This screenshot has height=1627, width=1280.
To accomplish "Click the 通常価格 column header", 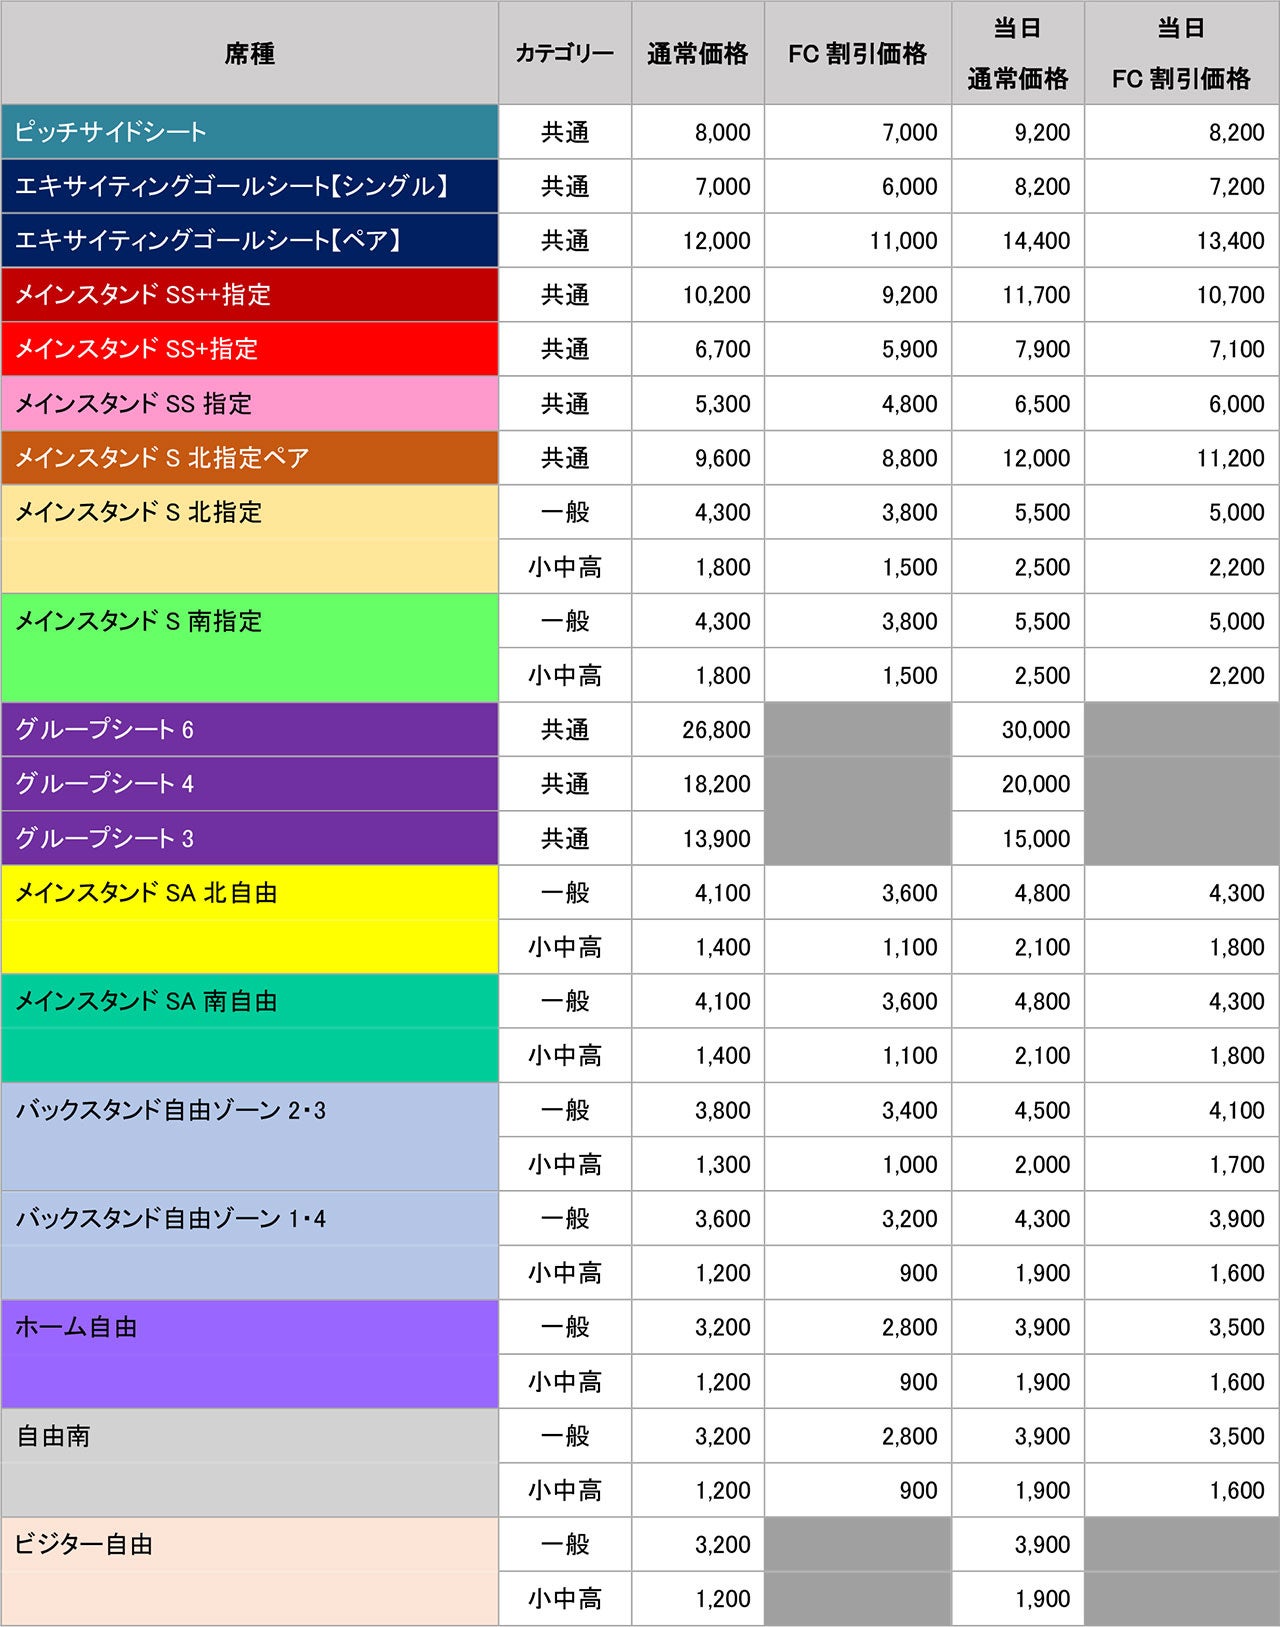I will (x=698, y=53).
